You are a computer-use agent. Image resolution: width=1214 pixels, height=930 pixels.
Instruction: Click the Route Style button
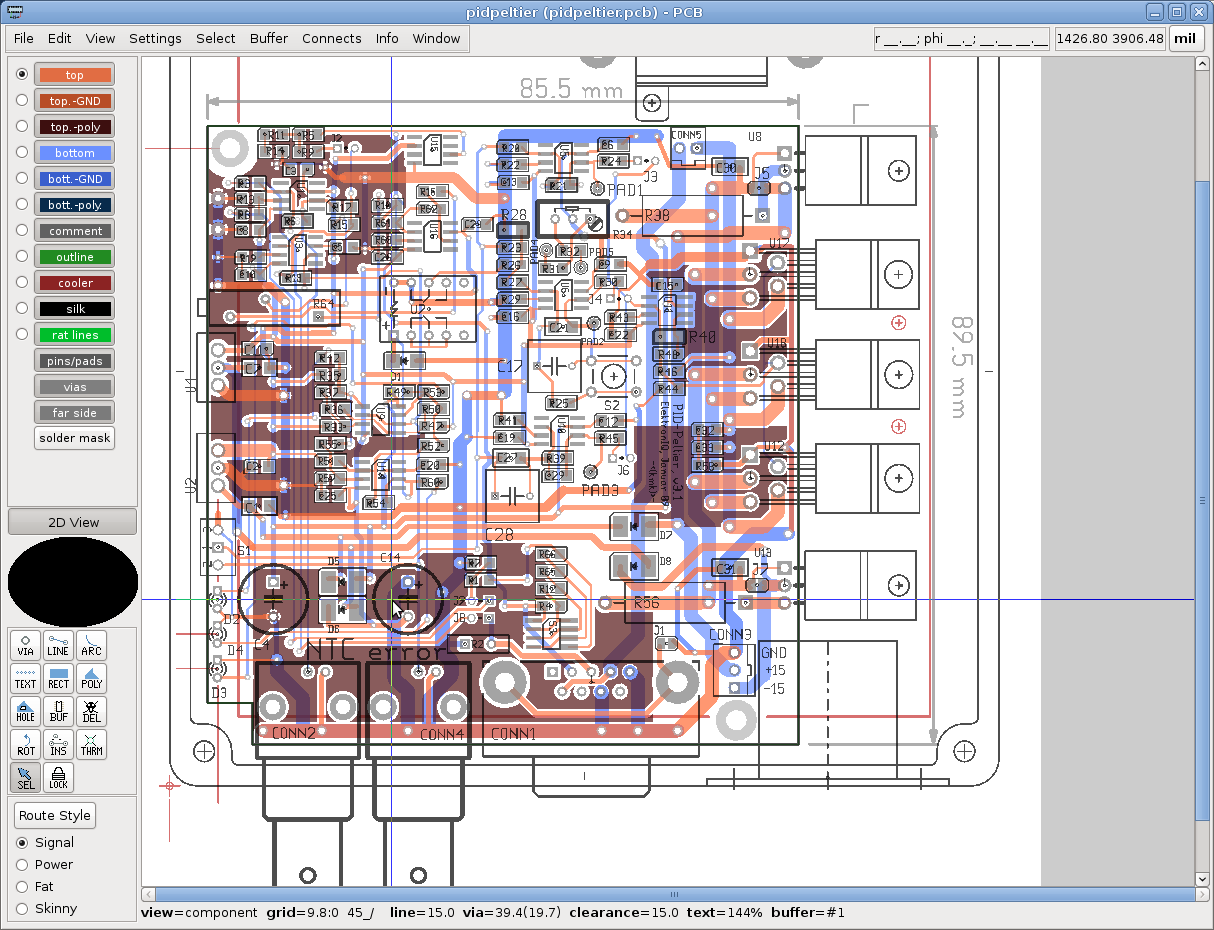pos(55,816)
